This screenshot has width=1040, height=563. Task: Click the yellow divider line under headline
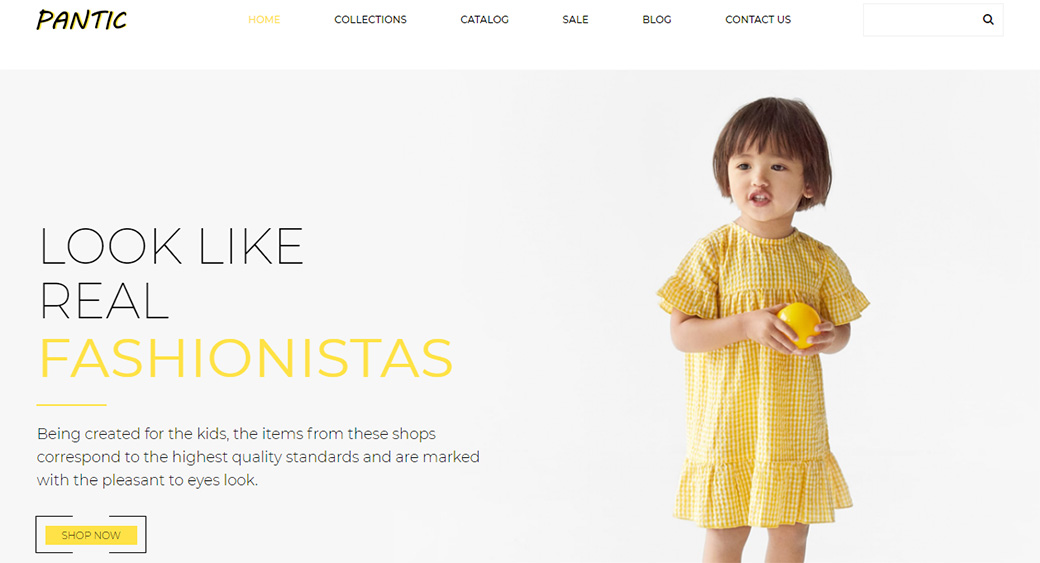pyautogui.click(x=72, y=405)
